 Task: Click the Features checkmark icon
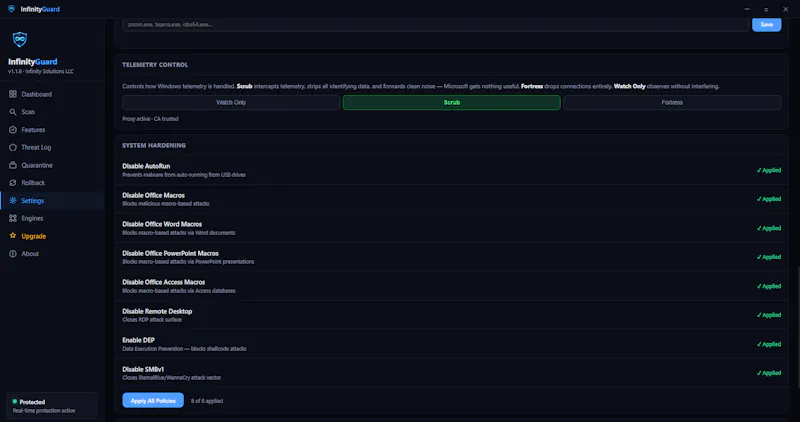13,130
